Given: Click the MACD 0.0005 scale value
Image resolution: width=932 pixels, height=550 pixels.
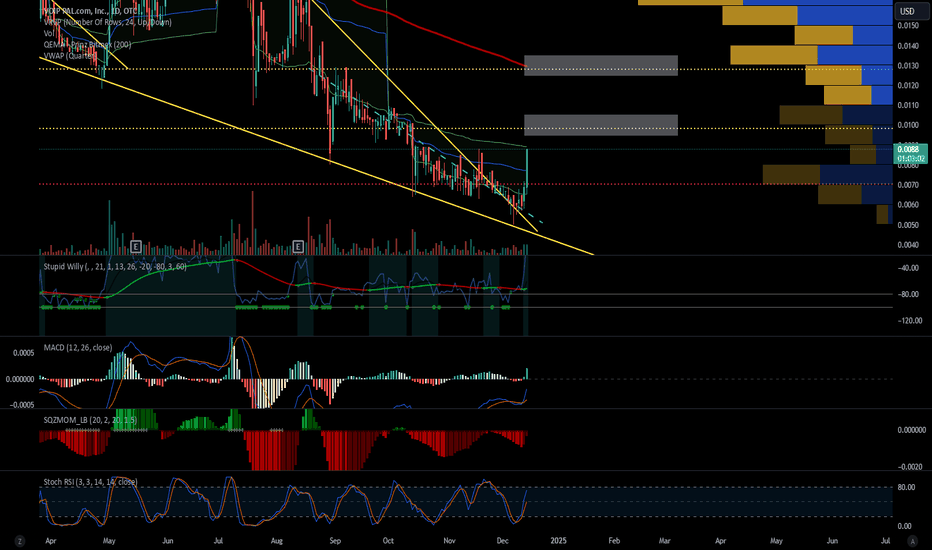Looking at the screenshot, I should point(24,353).
